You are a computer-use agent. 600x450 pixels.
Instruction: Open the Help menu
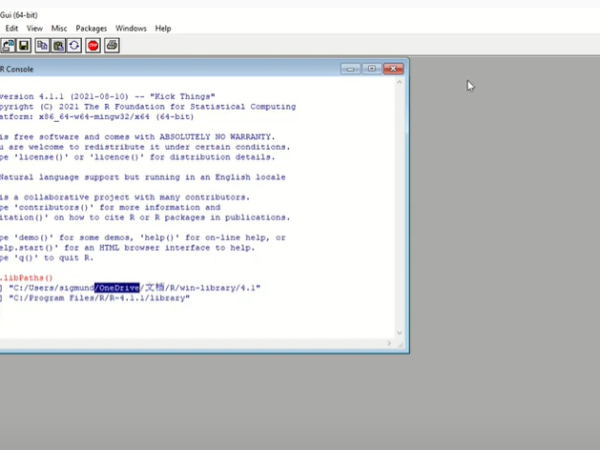click(x=163, y=28)
